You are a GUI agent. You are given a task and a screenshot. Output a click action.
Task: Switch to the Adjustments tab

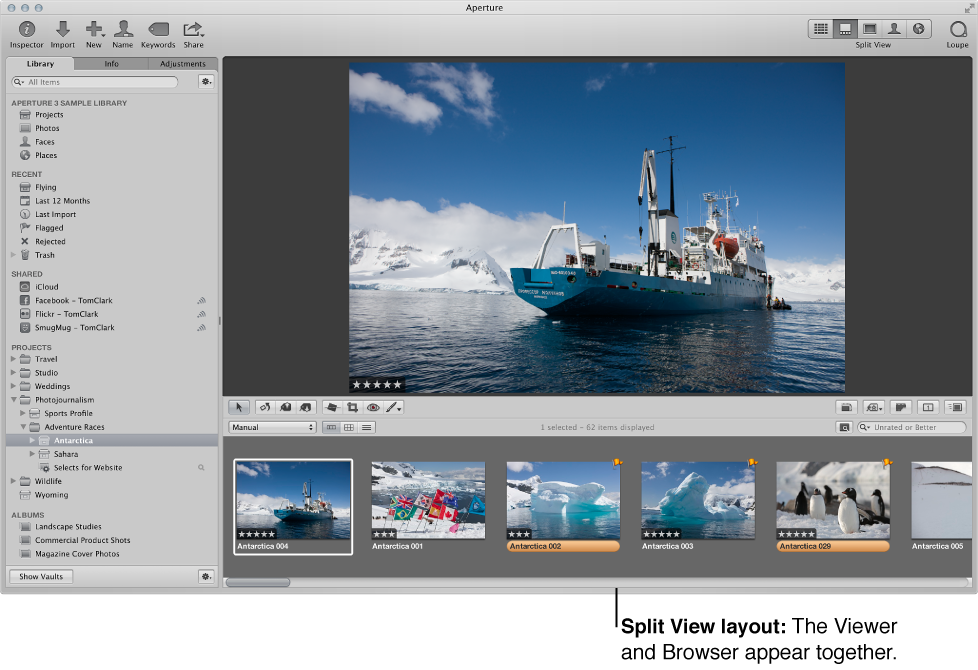click(x=182, y=63)
